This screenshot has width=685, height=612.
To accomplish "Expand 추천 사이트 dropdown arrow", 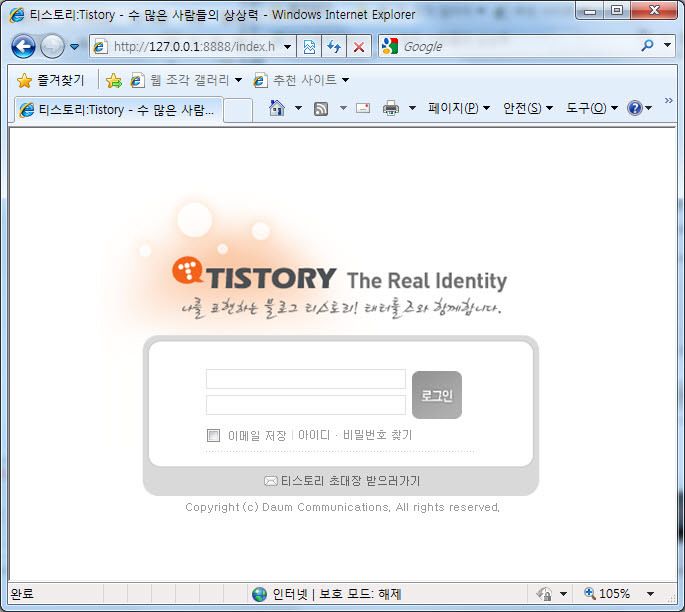I will pos(346,80).
